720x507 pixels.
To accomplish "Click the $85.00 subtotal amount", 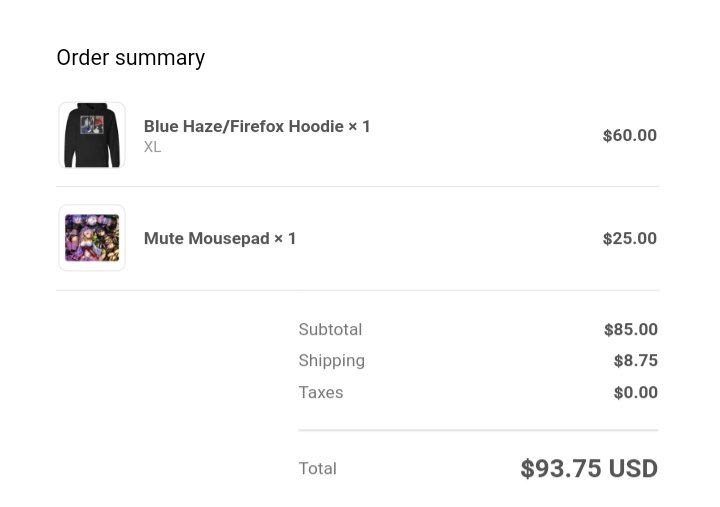I will [x=631, y=329].
